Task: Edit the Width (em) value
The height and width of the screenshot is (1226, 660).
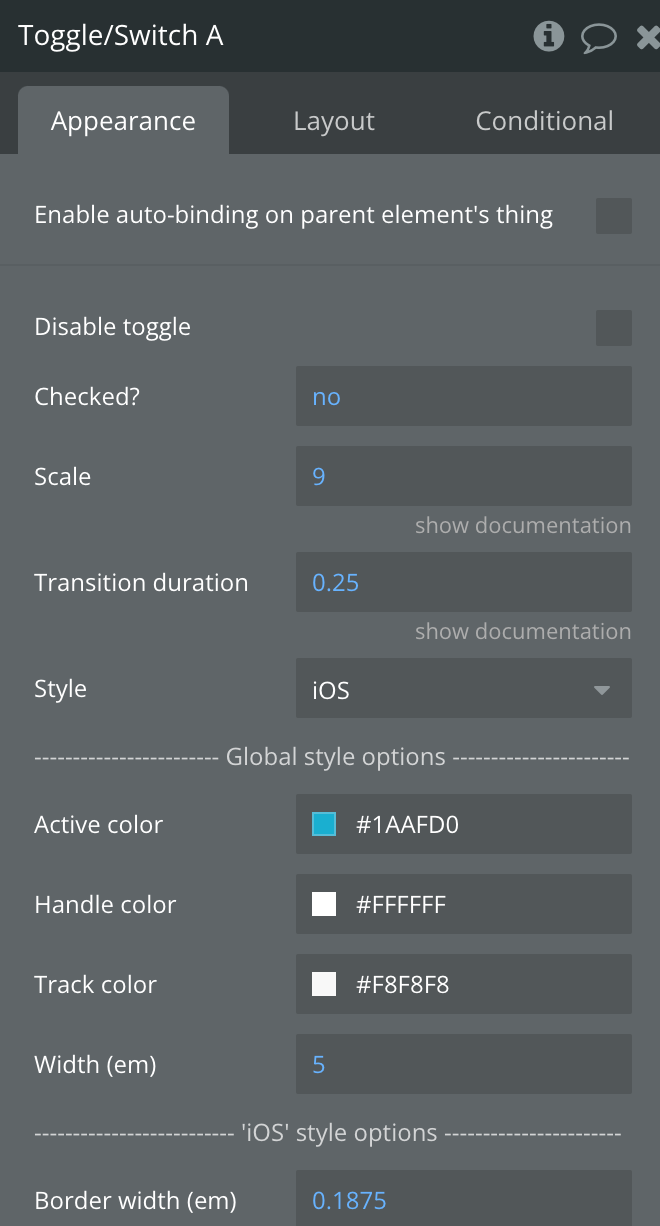Action: pyautogui.click(x=464, y=1064)
